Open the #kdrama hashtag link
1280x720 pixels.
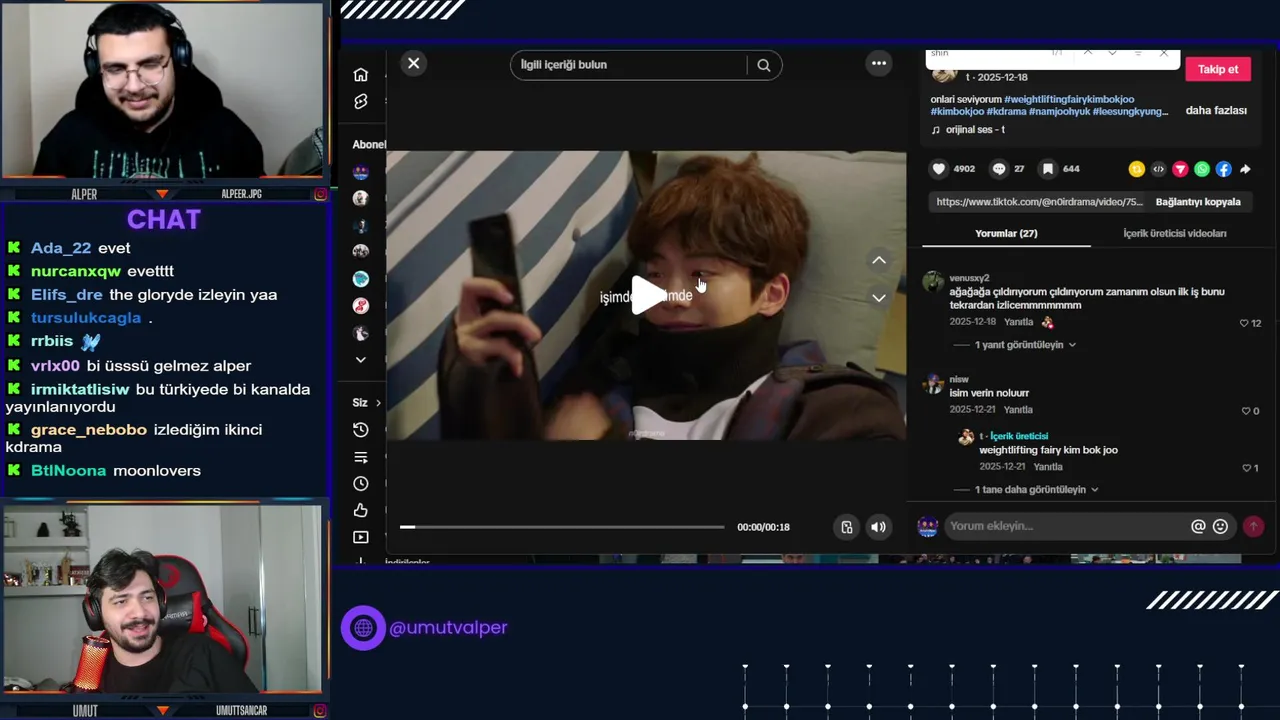[x=1006, y=112]
